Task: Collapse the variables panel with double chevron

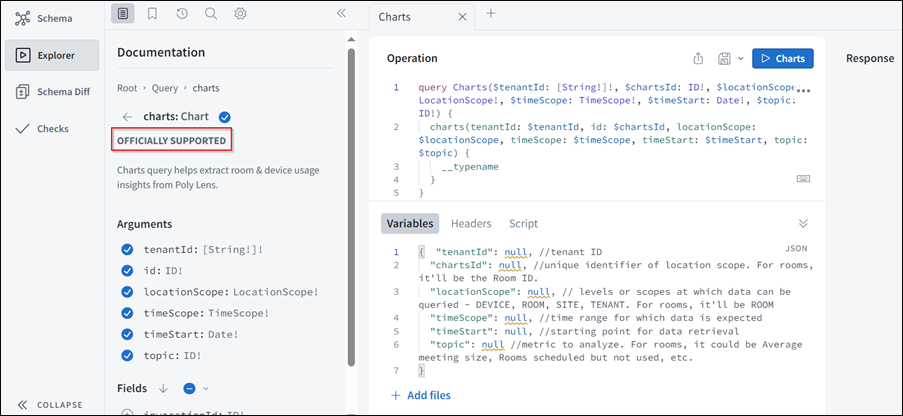Action: point(803,223)
